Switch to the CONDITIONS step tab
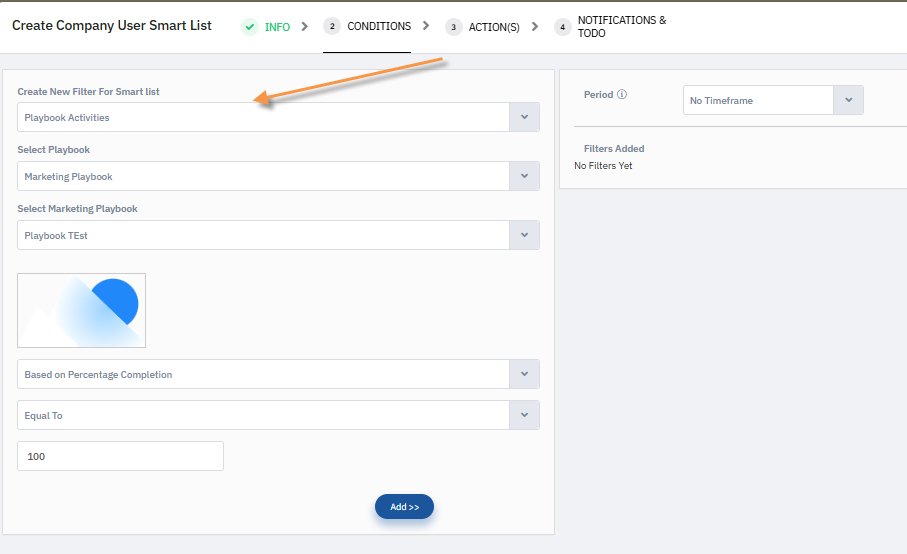907x554 pixels. [379, 27]
